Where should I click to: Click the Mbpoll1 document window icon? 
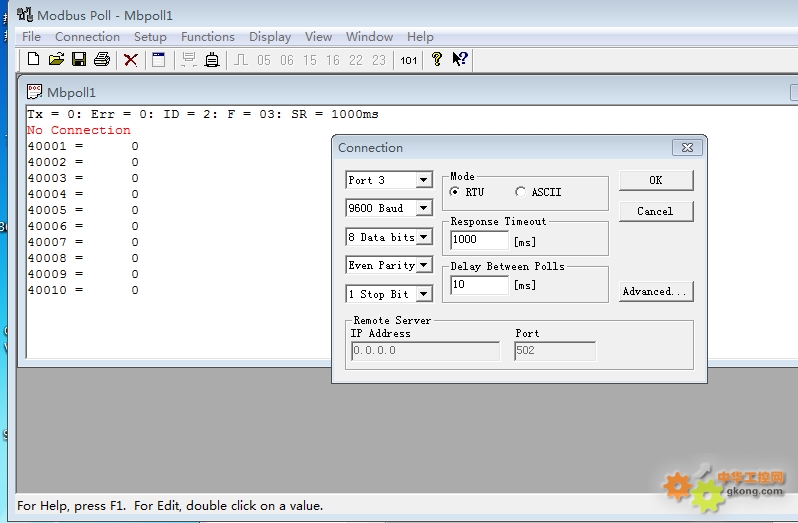tap(34, 92)
